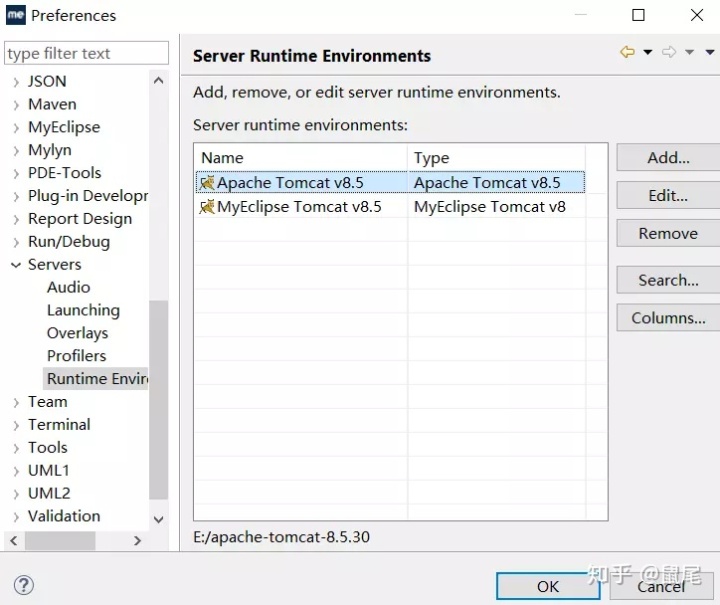Focus the type filter text field
Screen dimensions: 720x605
86,53
